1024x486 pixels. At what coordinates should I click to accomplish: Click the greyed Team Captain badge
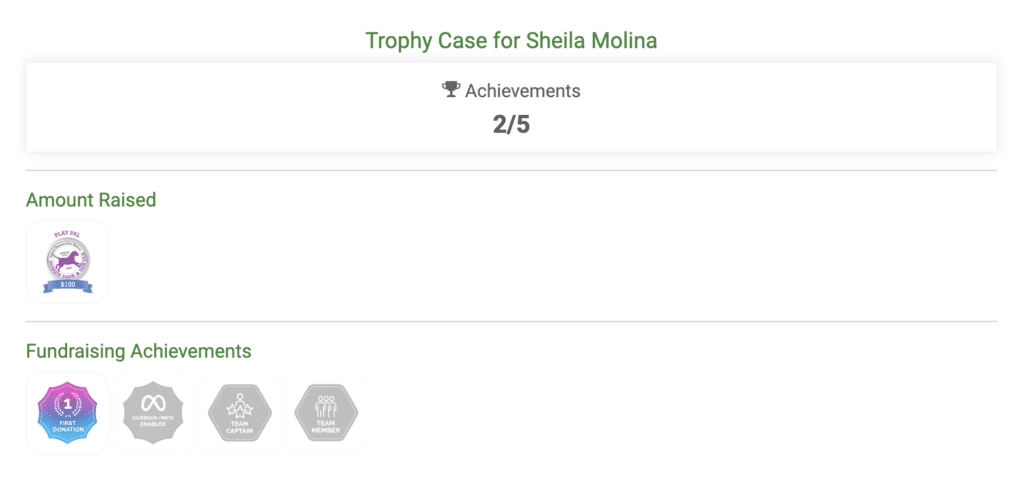(x=240, y=413)
